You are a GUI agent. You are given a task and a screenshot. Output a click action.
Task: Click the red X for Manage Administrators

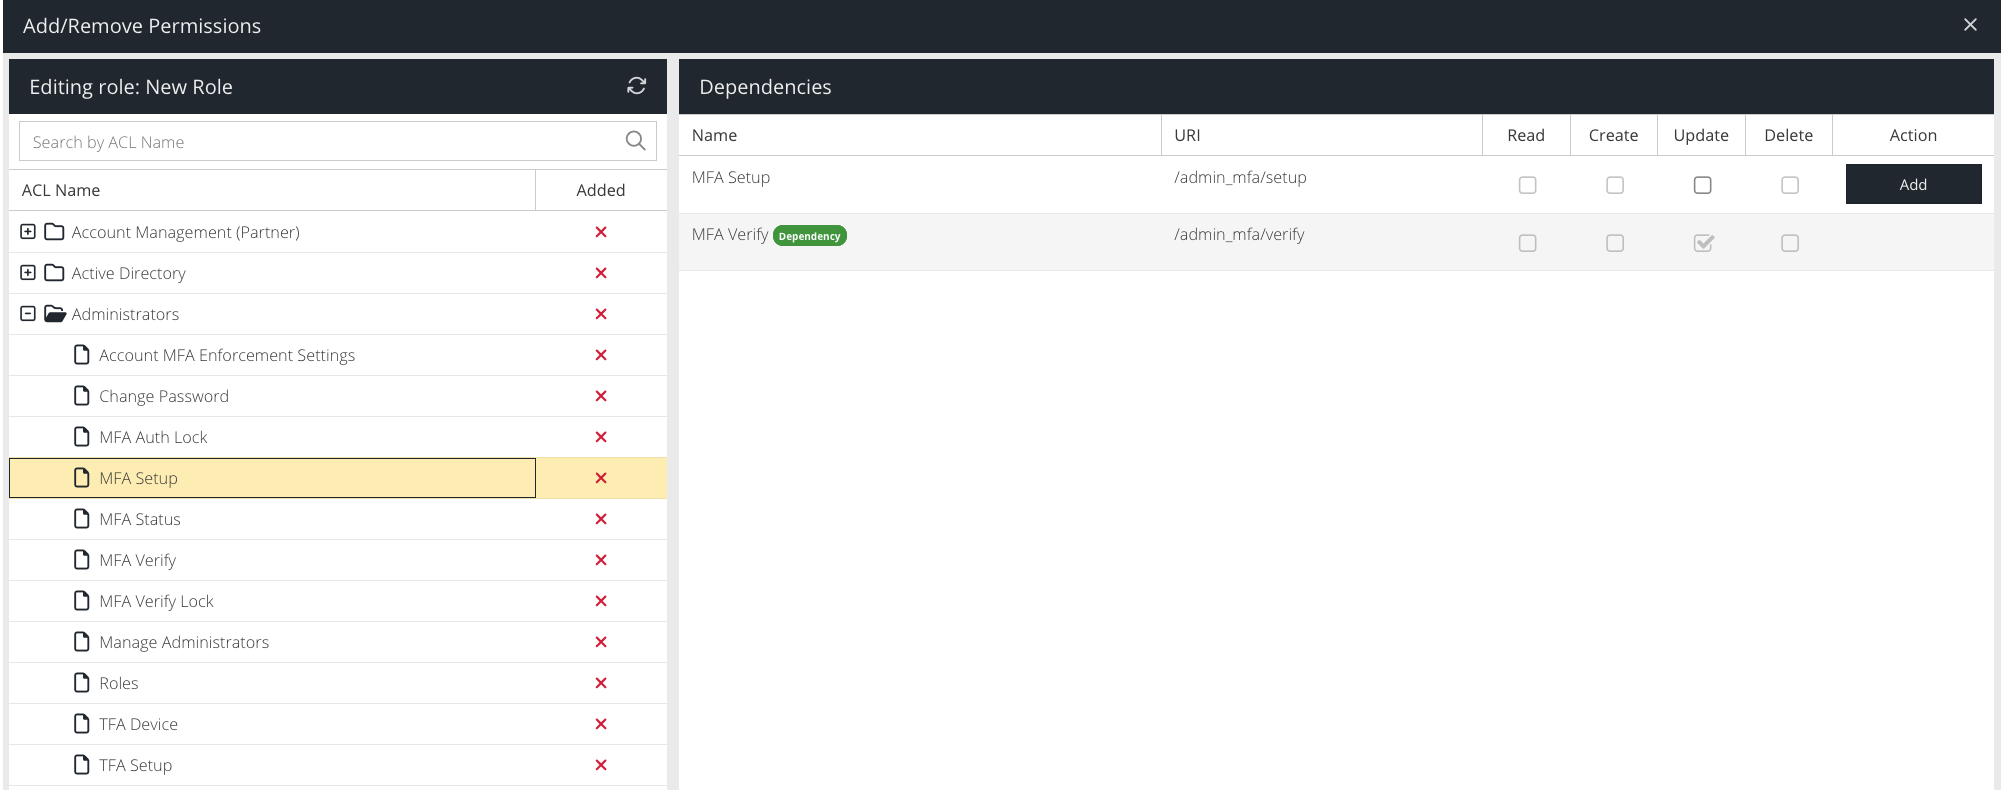point(601,642)
